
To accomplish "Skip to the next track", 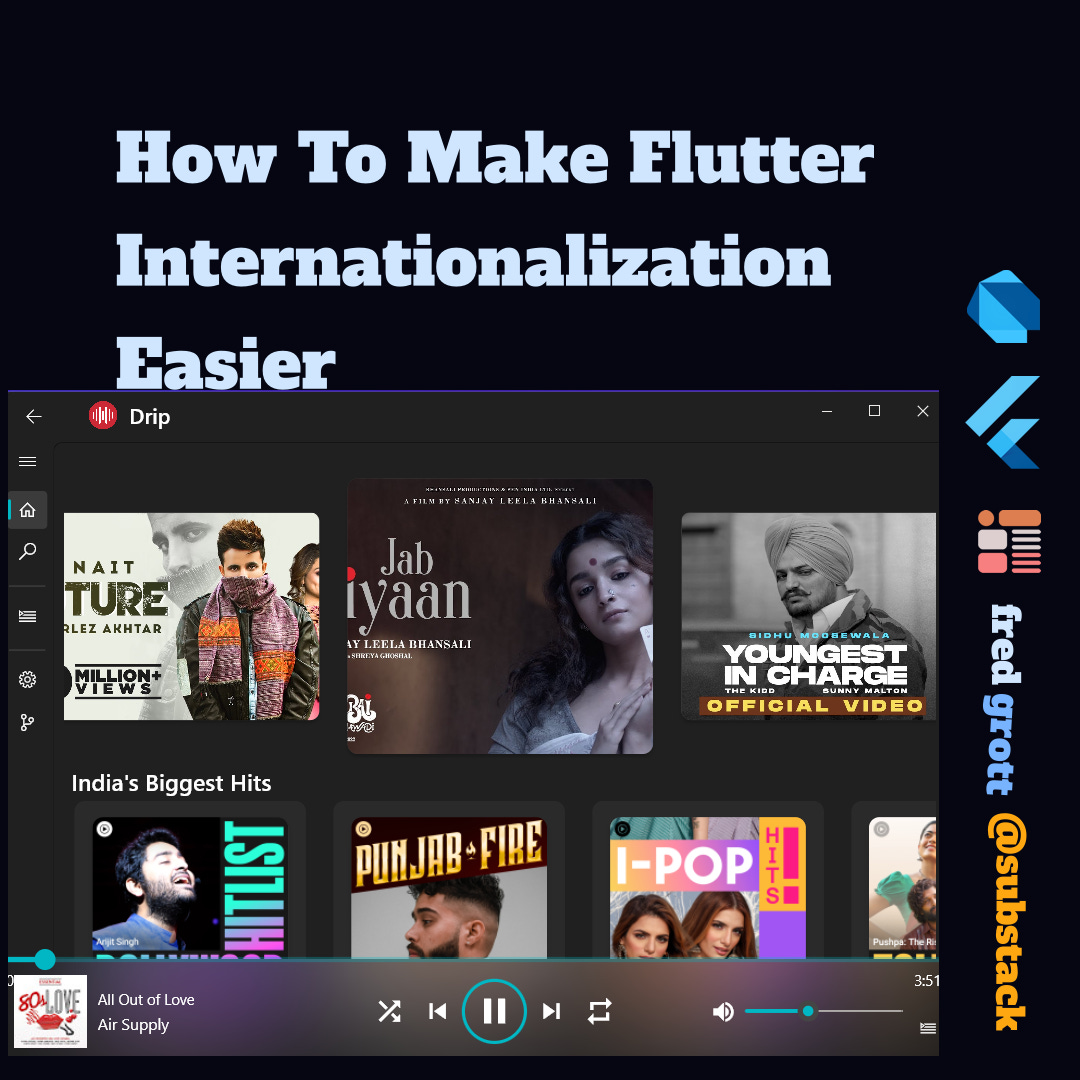I will click(551, 1011).
